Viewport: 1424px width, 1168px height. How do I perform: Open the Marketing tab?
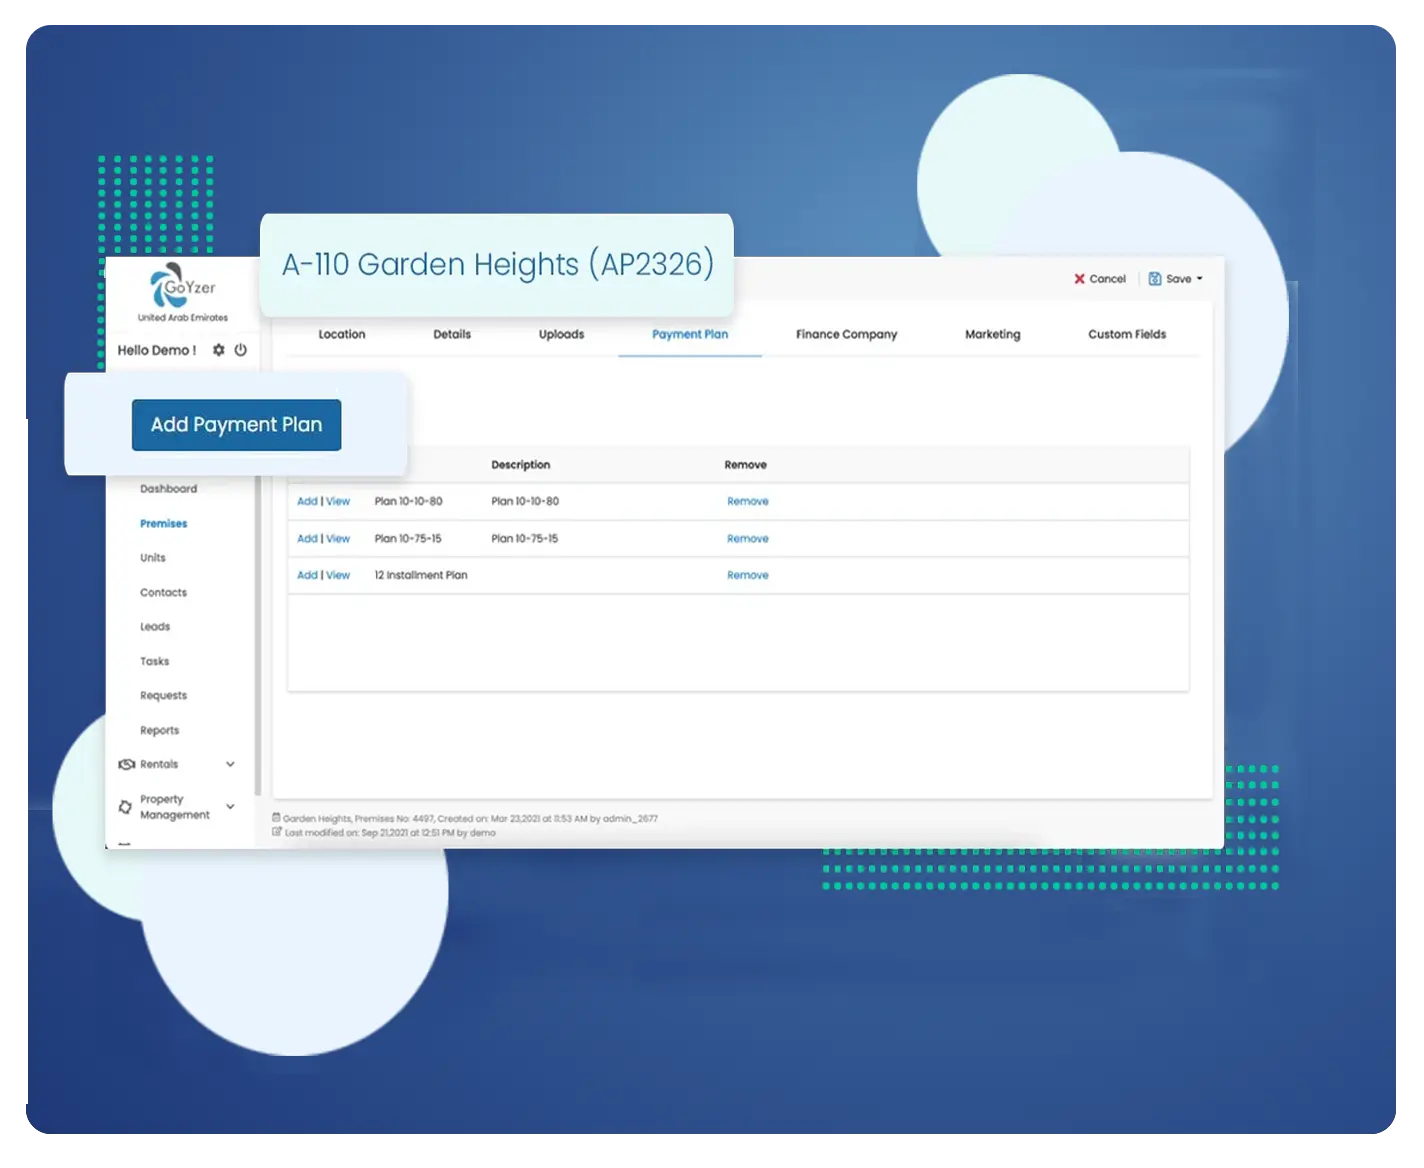tap(992, 334)
